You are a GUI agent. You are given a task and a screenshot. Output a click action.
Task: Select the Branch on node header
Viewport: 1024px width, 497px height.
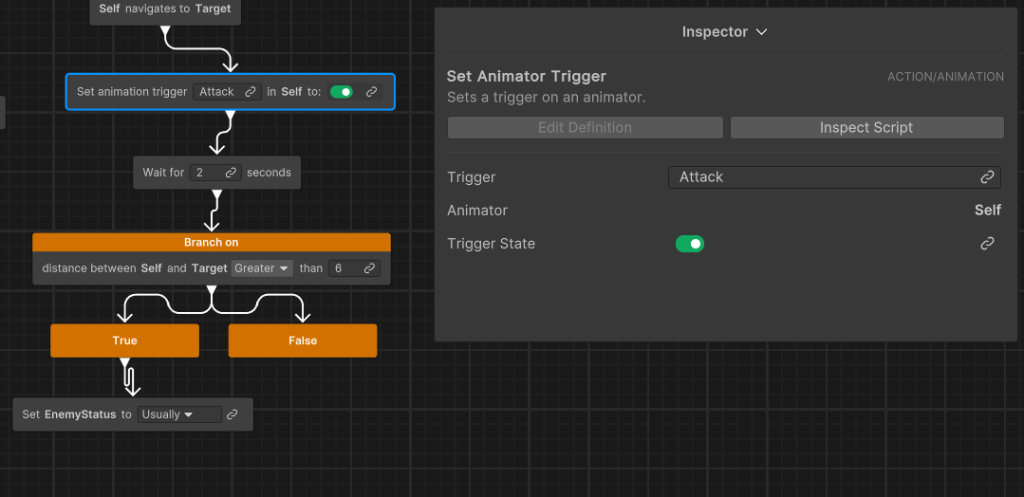(x=211, y=242)
